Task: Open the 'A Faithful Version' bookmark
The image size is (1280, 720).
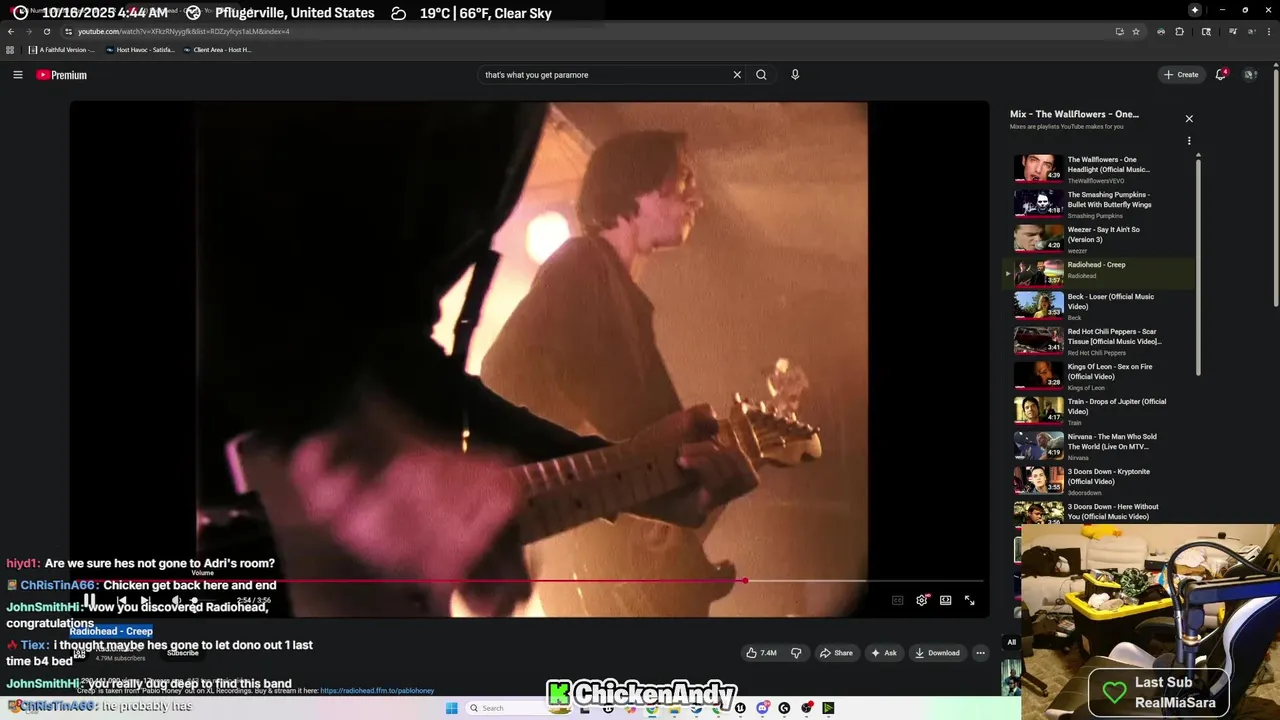Action: 61,50
